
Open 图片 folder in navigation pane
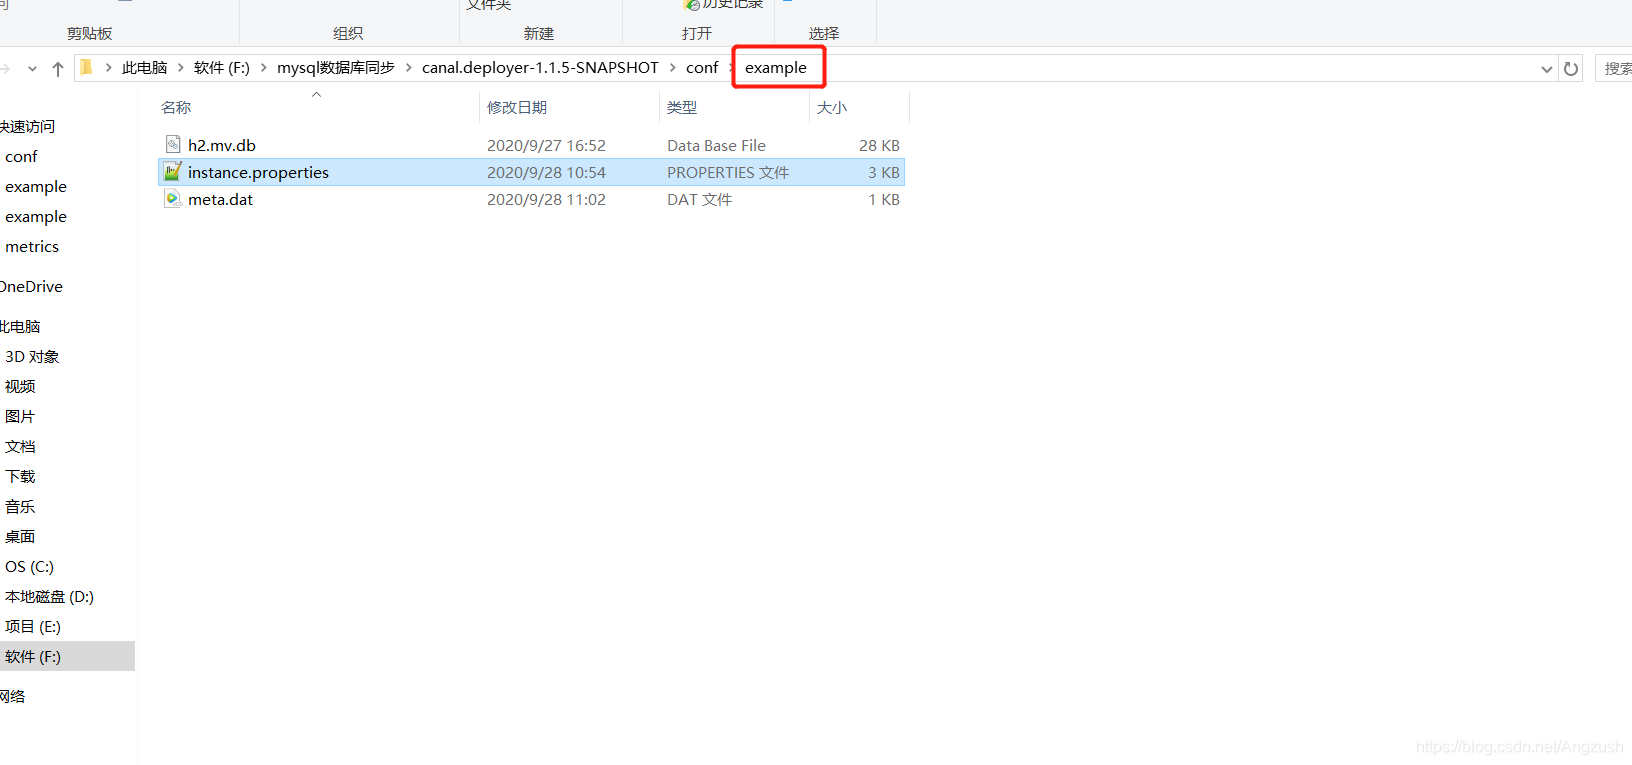pos(20,417)
